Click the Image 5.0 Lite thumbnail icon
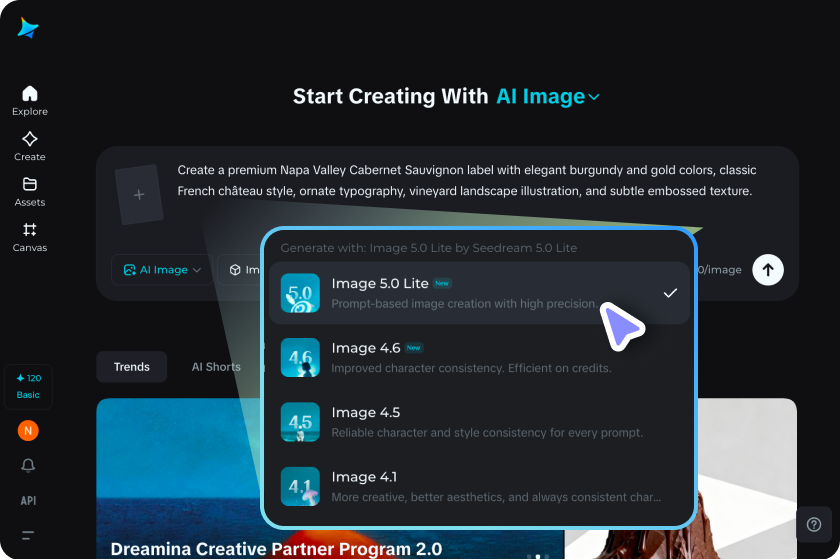 300,293
